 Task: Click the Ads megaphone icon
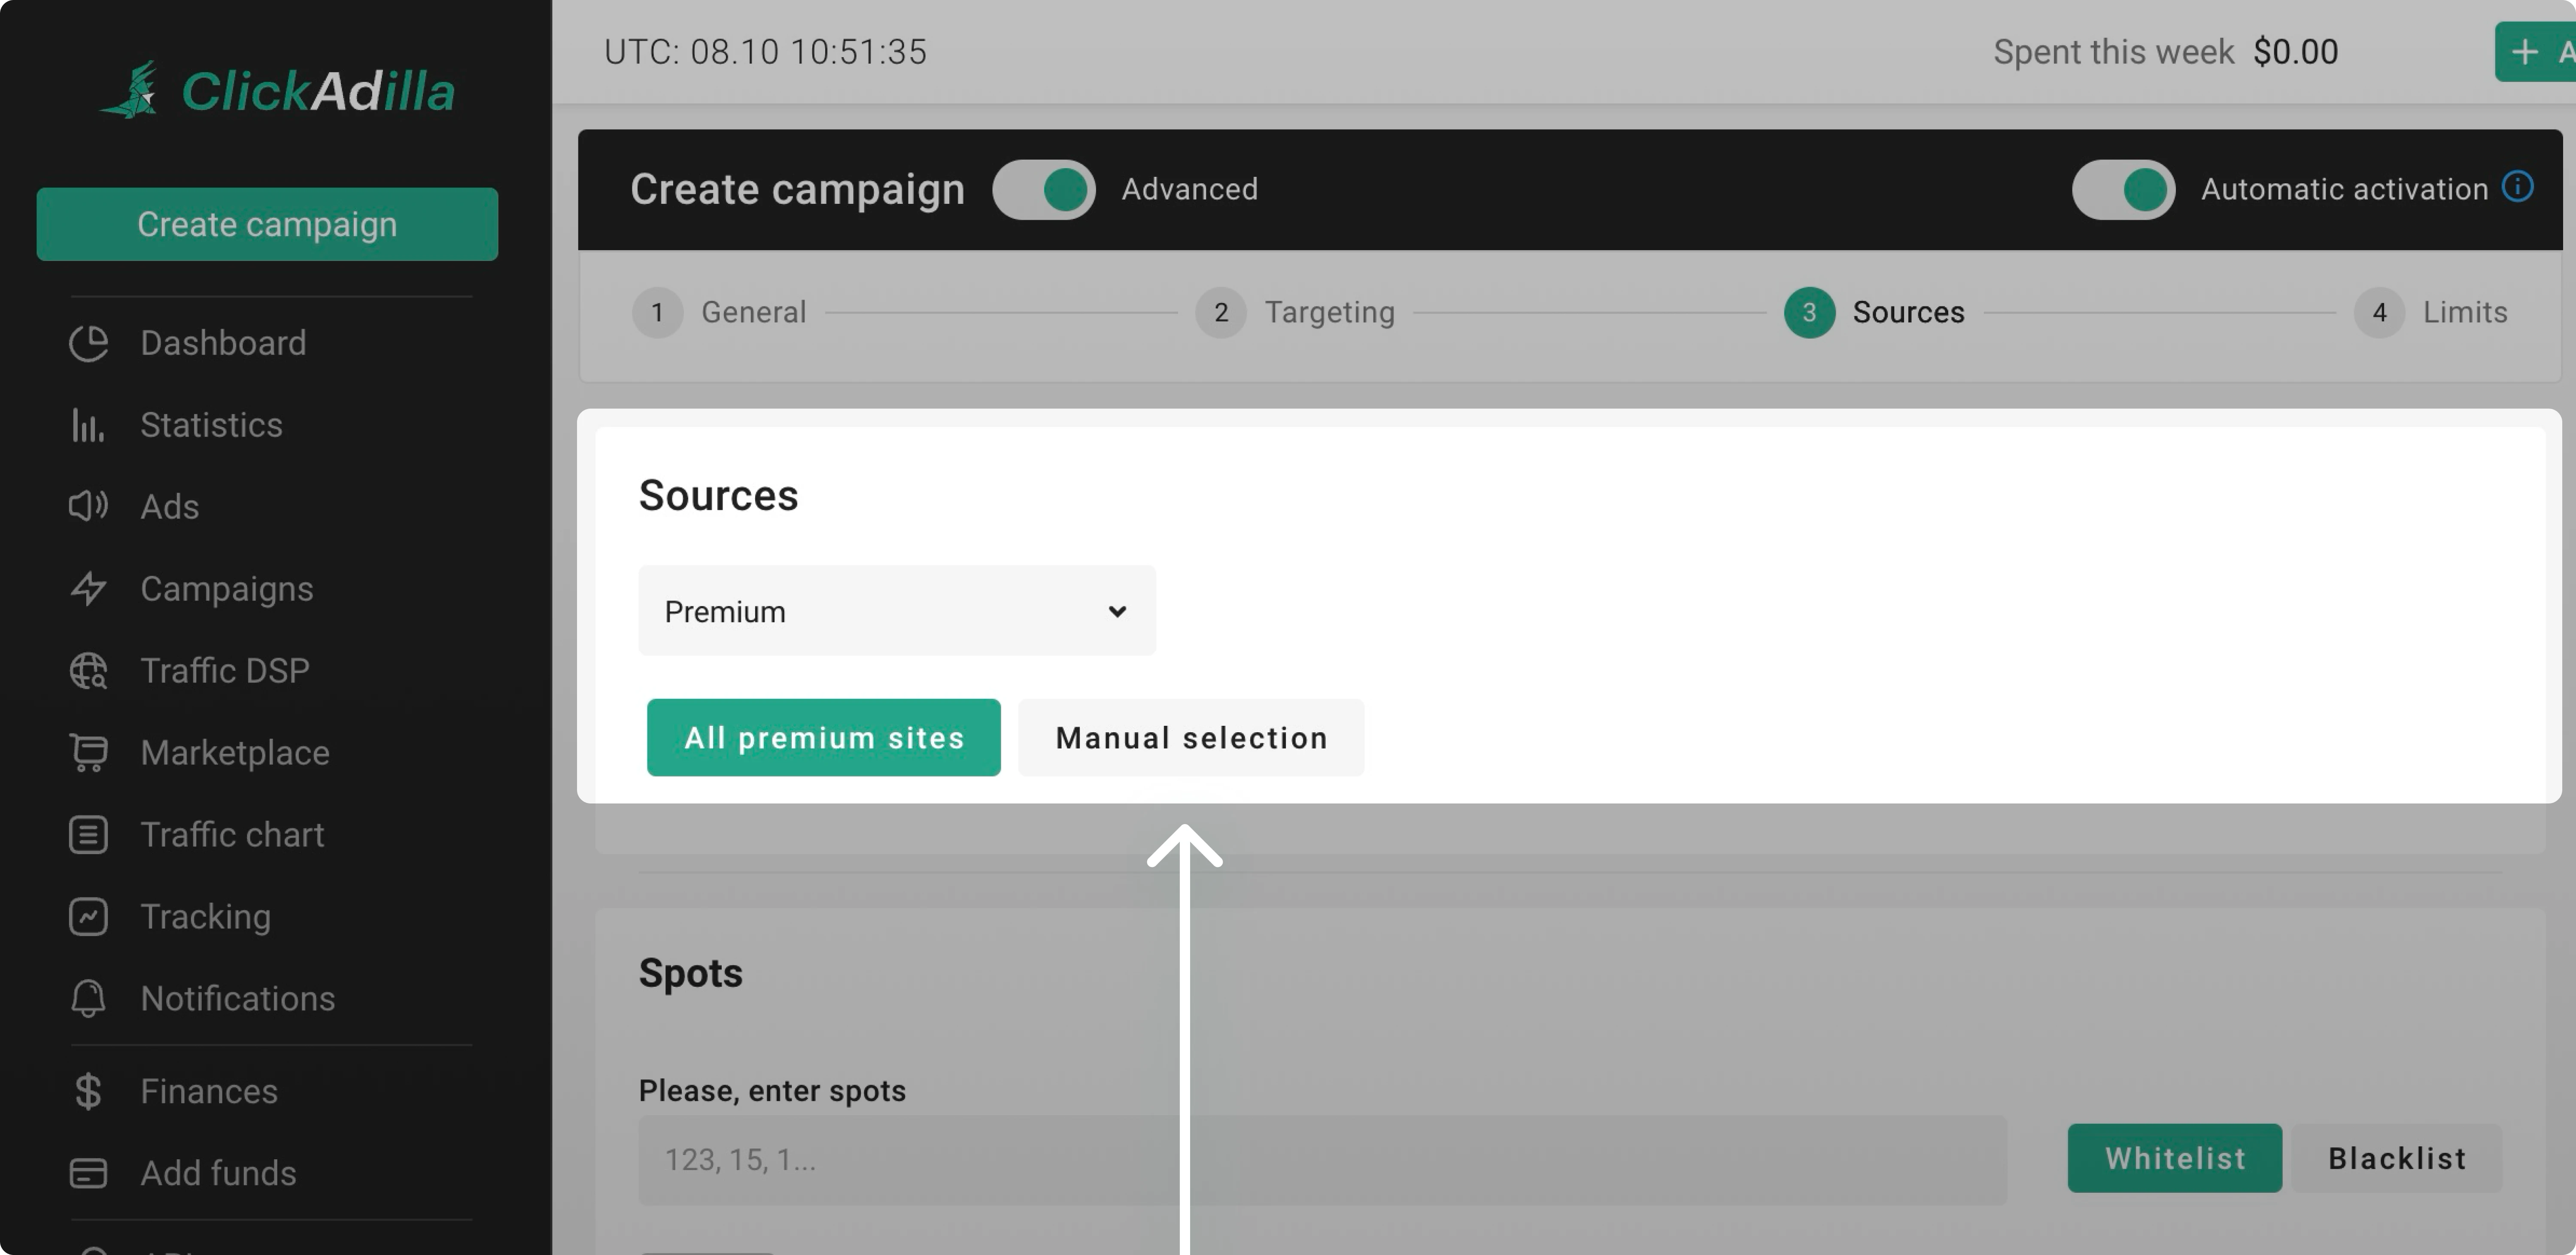click(88, 506)
